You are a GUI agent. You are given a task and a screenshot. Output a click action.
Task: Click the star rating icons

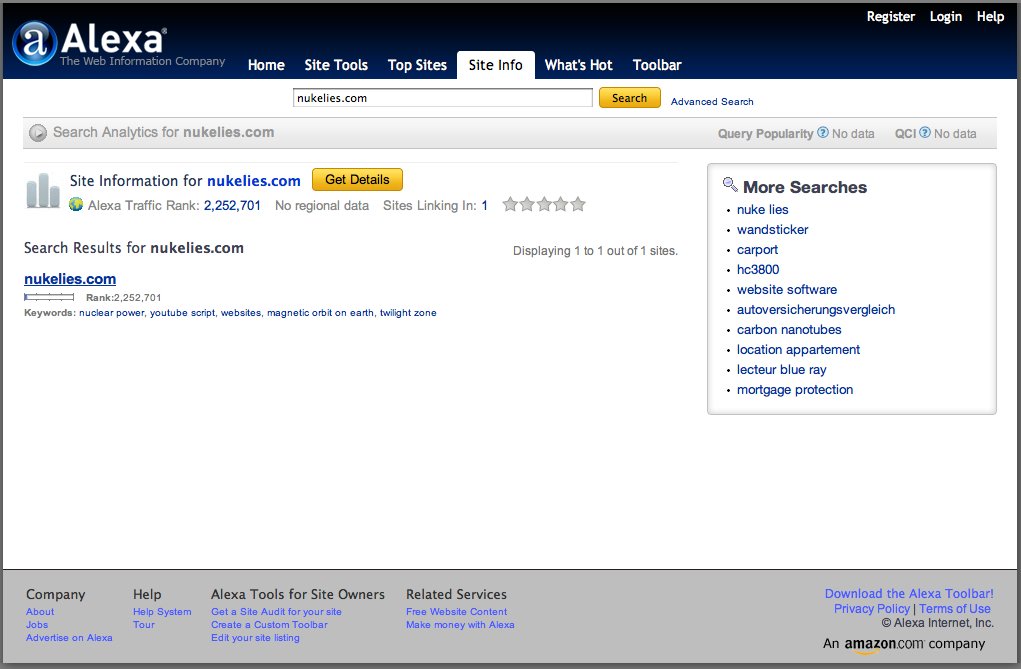(544, 205)
